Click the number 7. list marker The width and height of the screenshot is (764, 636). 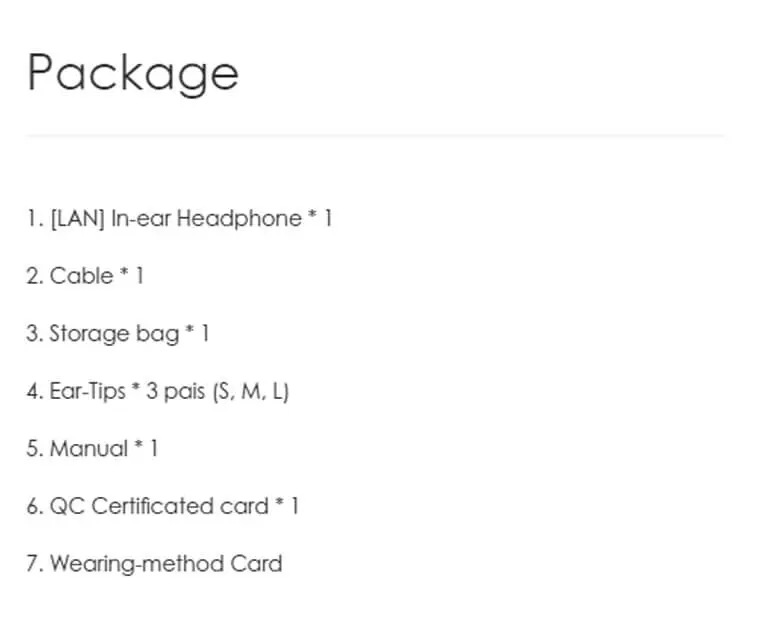(x=36, y=563)
